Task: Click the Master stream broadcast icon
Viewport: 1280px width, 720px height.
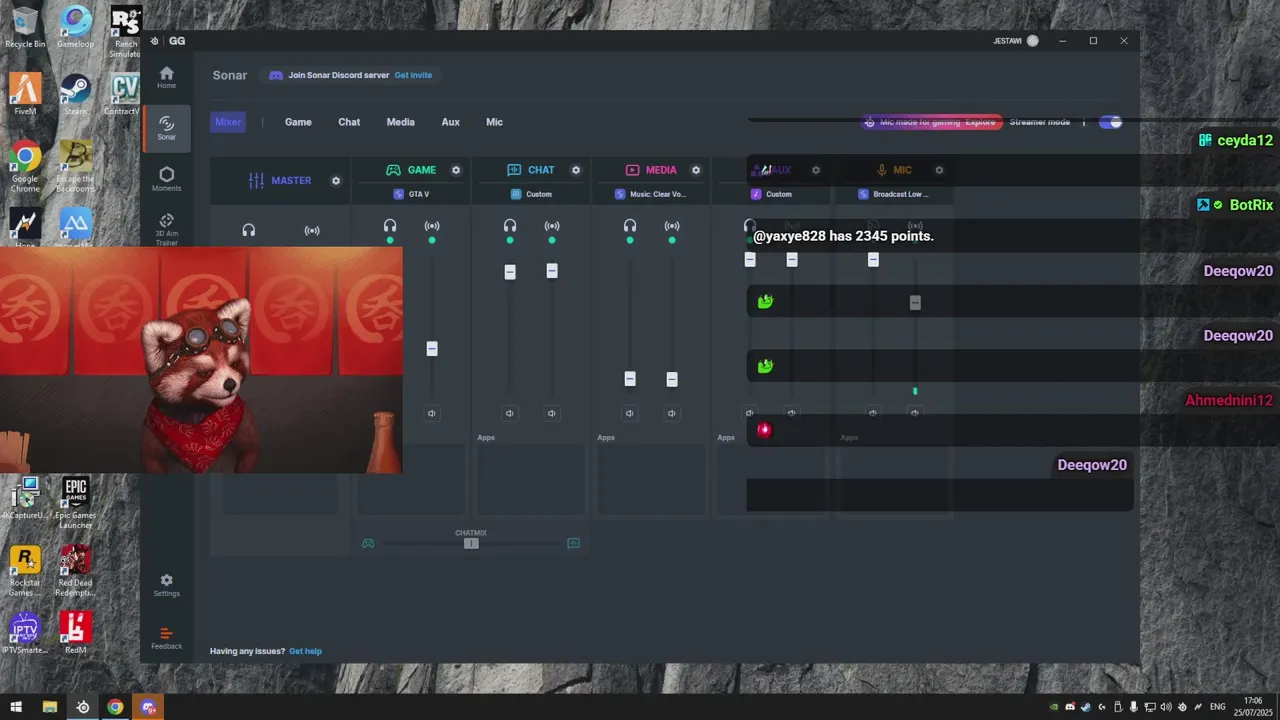Action: tap(312, 230)
